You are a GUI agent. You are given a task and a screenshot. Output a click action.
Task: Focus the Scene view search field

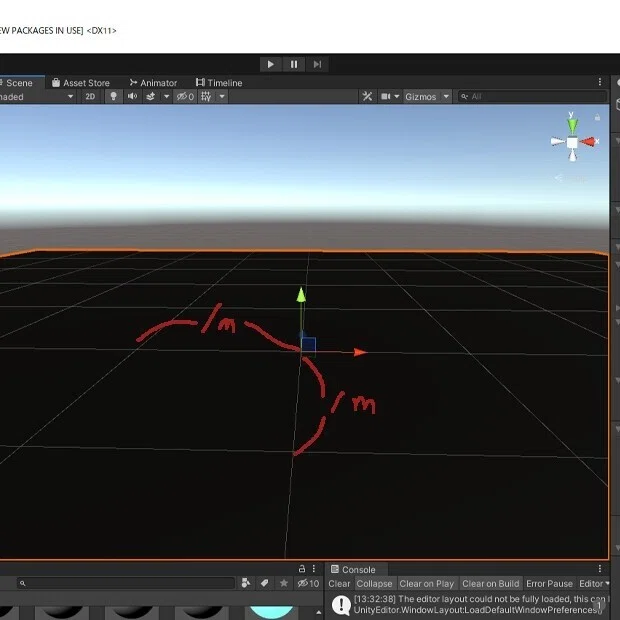532,96
